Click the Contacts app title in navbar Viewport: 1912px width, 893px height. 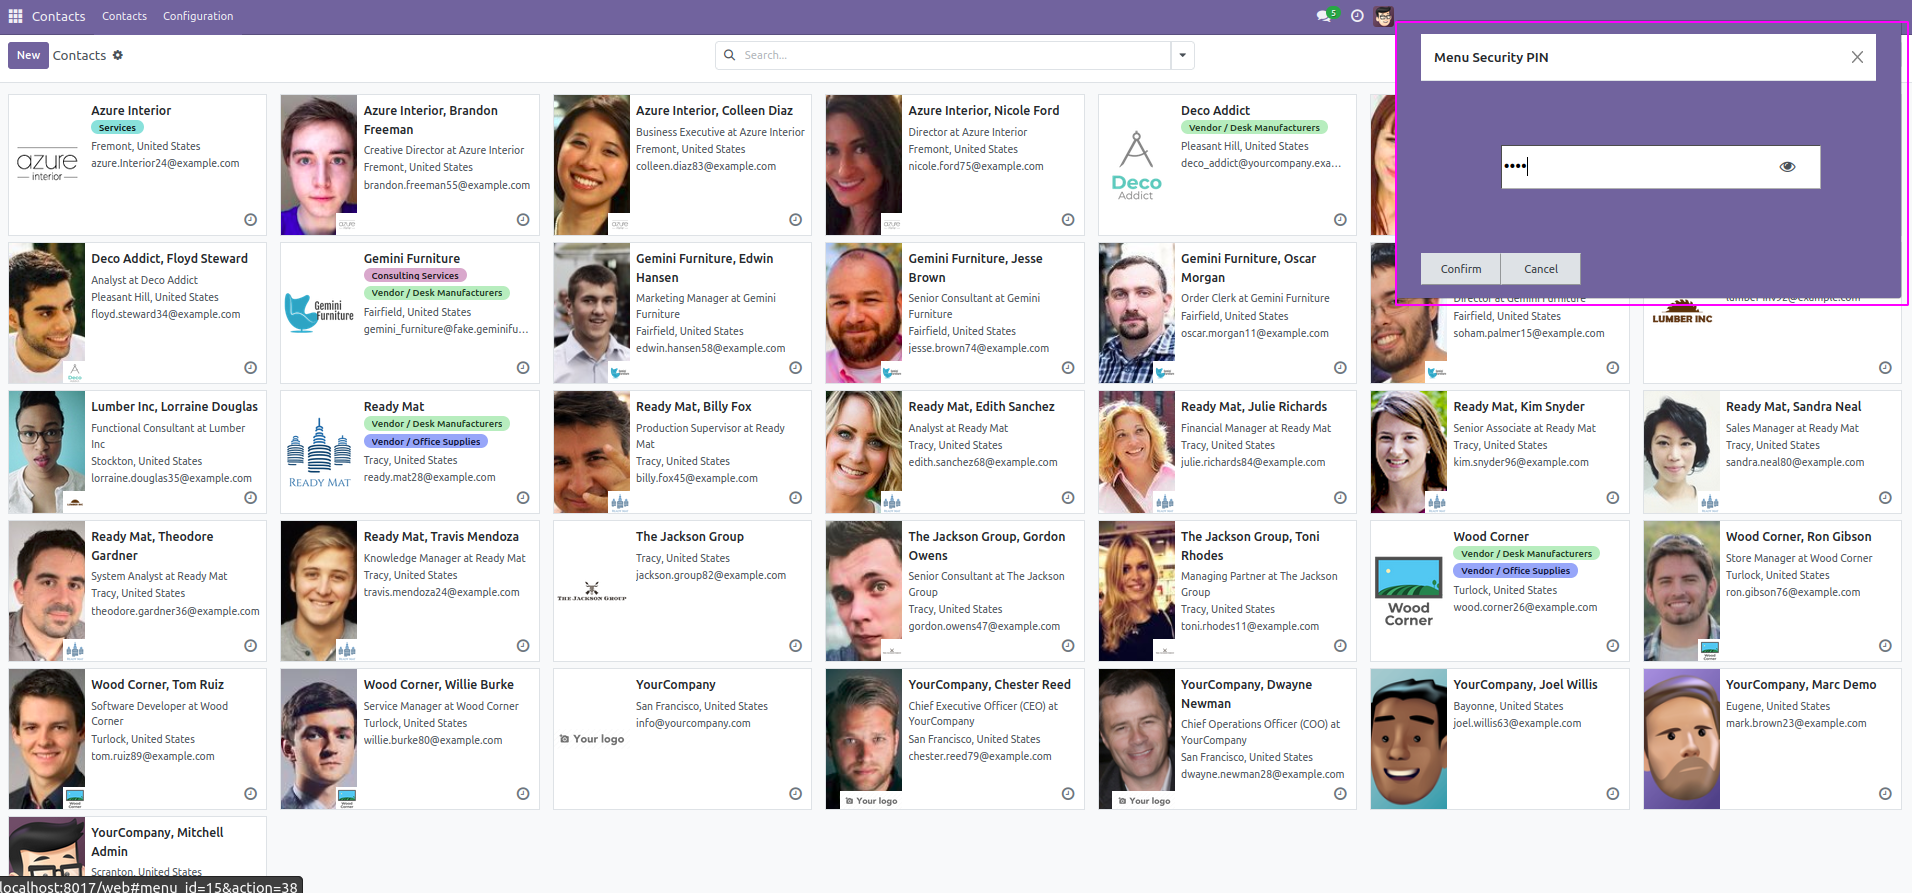coord(59,16)
